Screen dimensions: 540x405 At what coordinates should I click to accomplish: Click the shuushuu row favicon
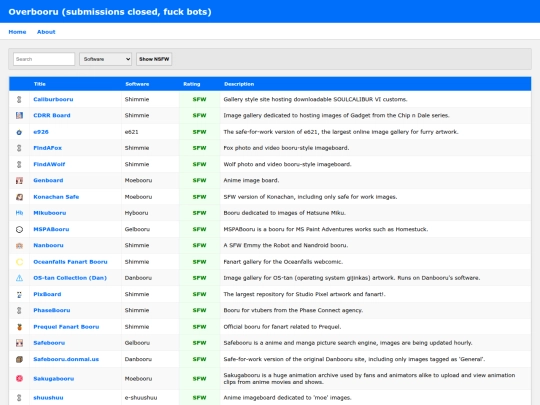pyautogui.click(x=19, y=398)
